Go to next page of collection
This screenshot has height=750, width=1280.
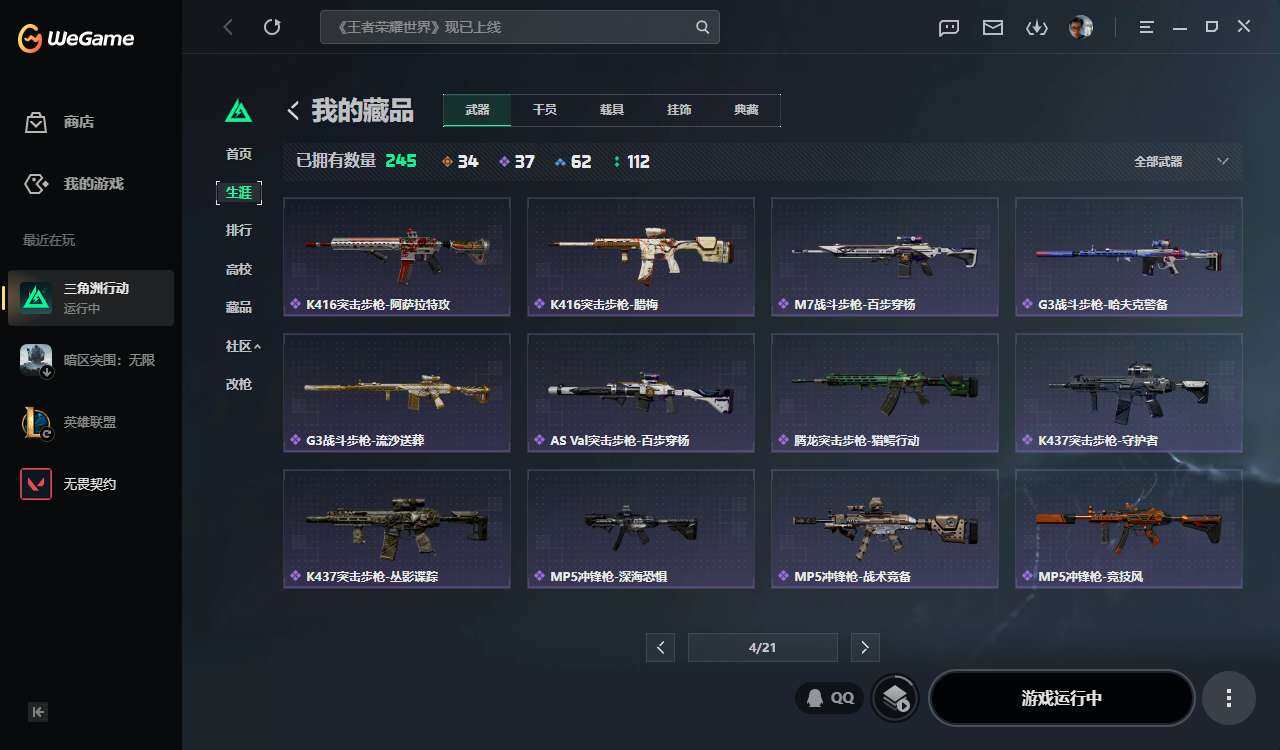click(x=865, y=648)
